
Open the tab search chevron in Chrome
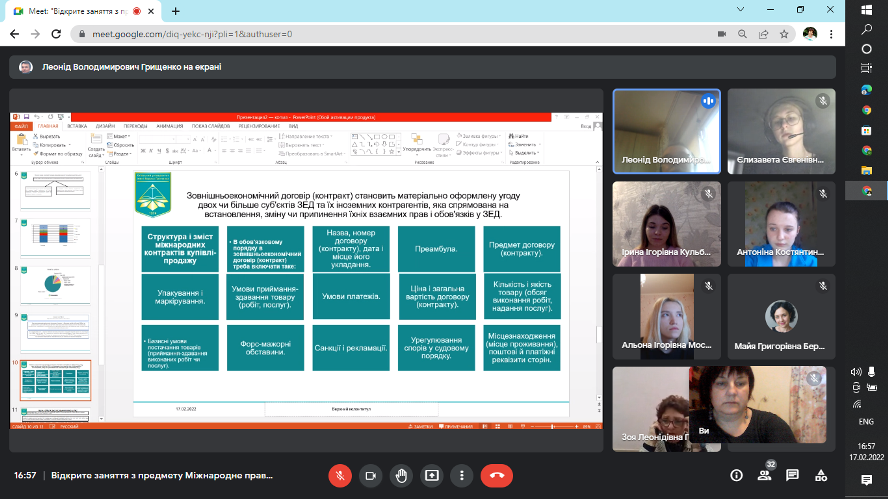[x=740, y=10]
